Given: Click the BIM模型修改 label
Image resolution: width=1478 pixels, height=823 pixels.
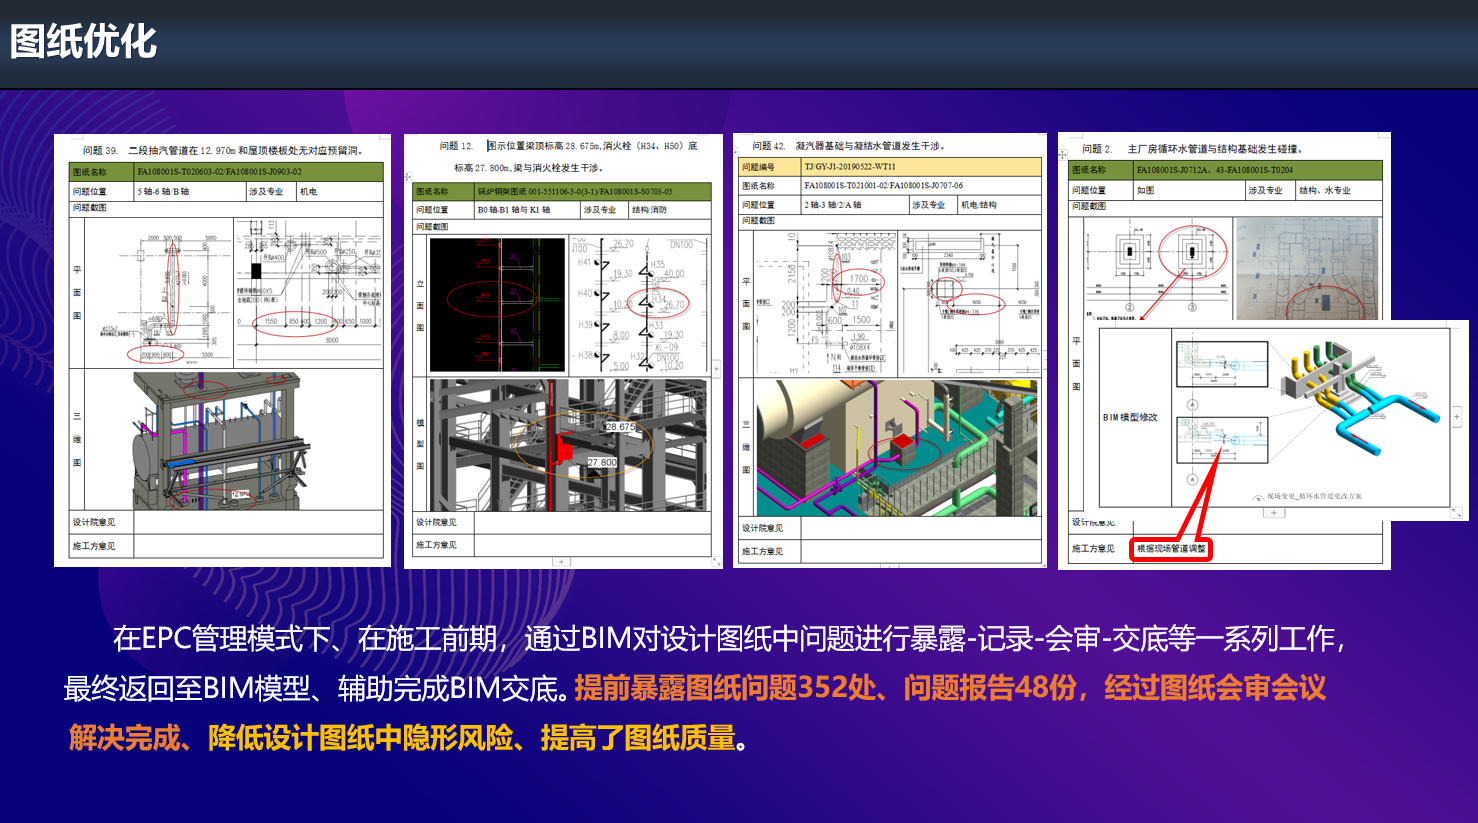Looking at the screenshot, I should [x=1130, y=418].
